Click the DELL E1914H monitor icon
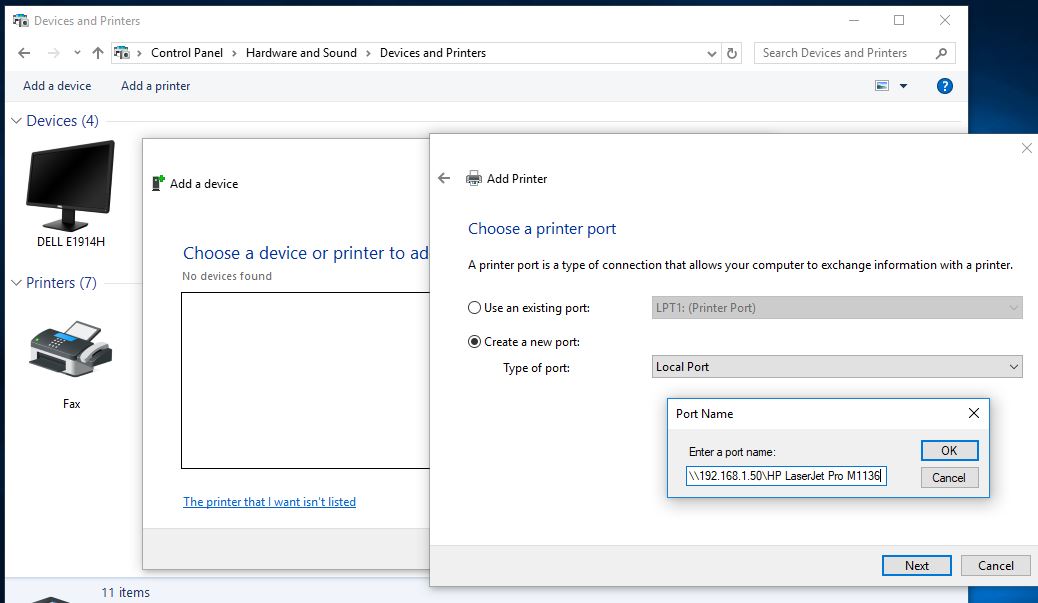 [70, 186]
